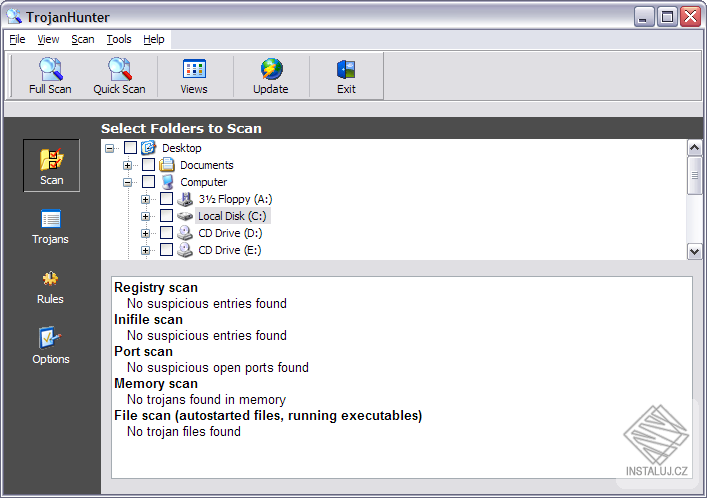Open the Trojans sidebar panel
This screenshot has height=498, width=707.
50,226
